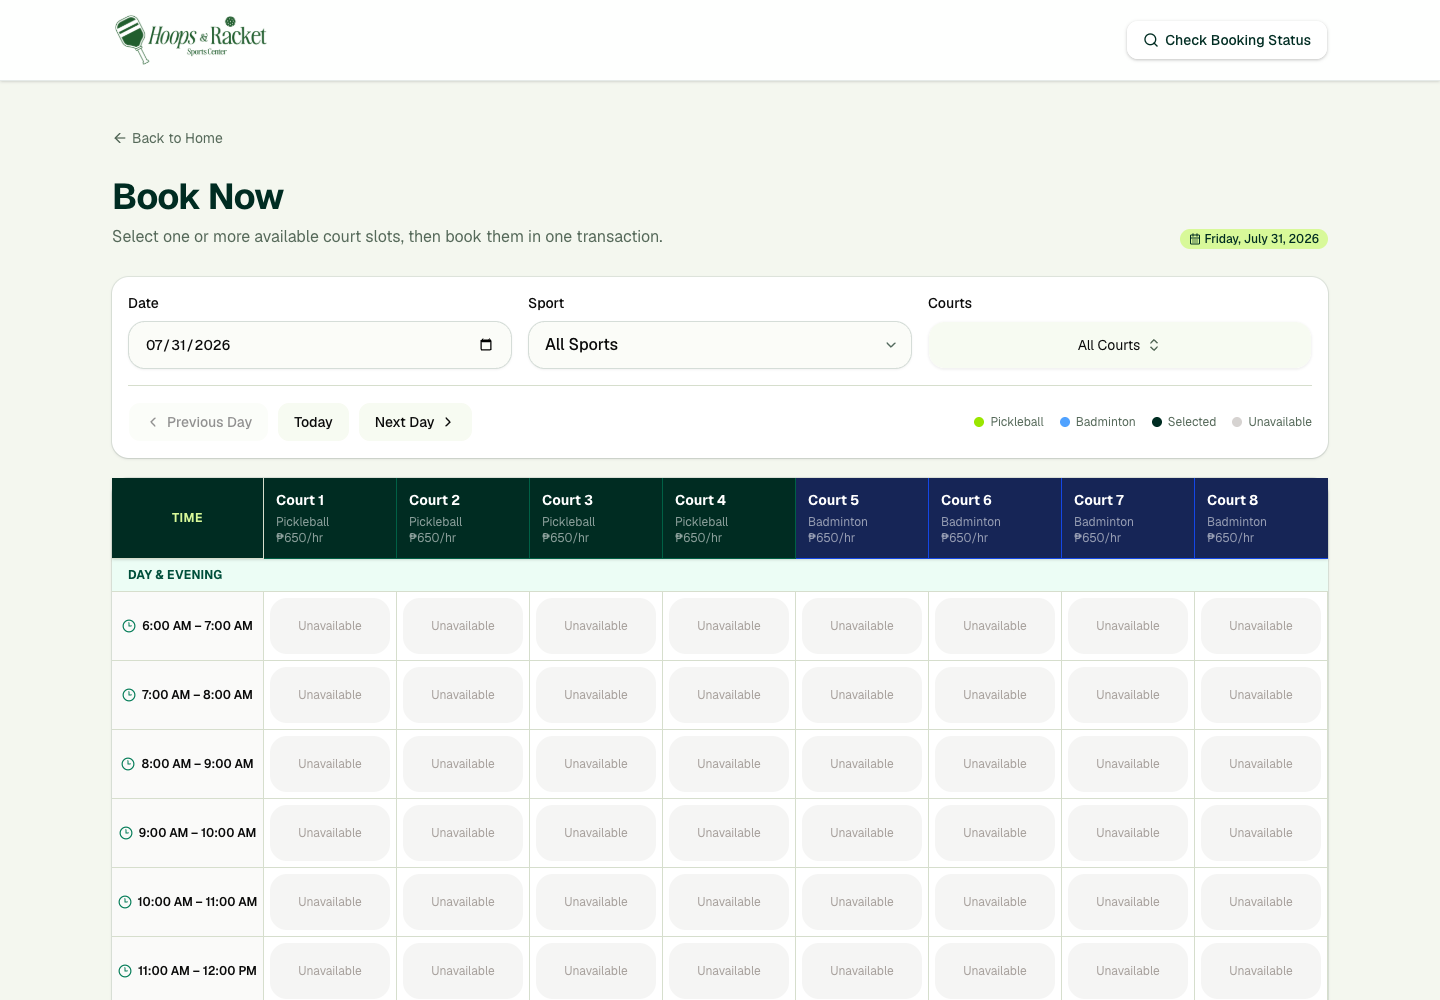Click the clock icon for 11:00 AM slot

point(125,971)
